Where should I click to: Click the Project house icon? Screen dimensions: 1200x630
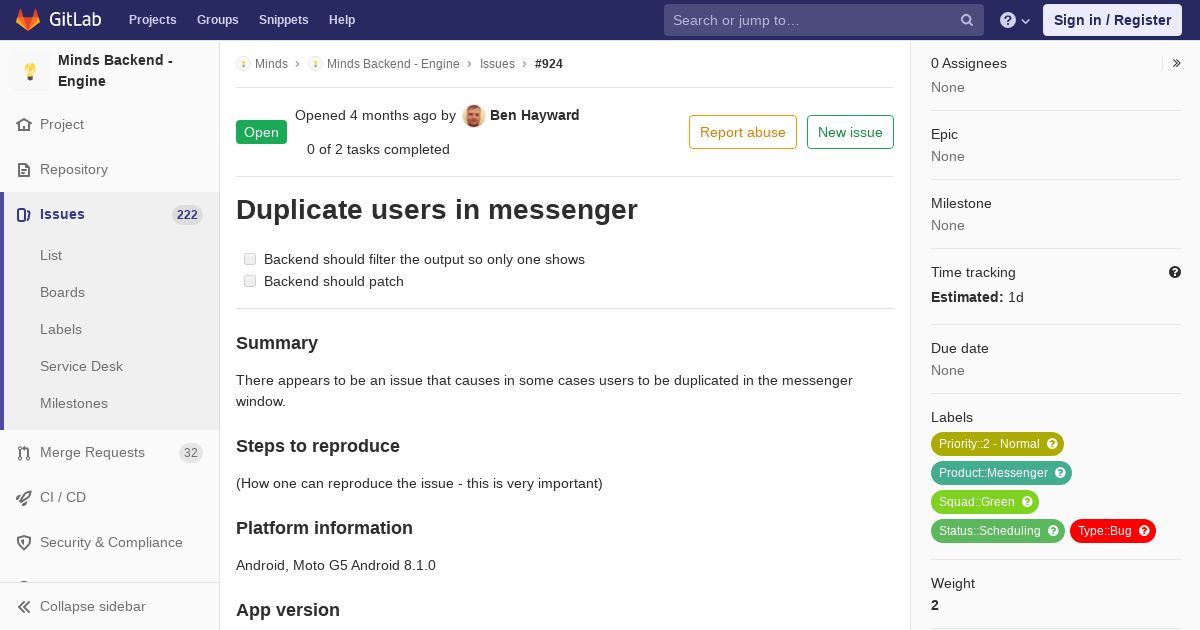tap(24, 125)
